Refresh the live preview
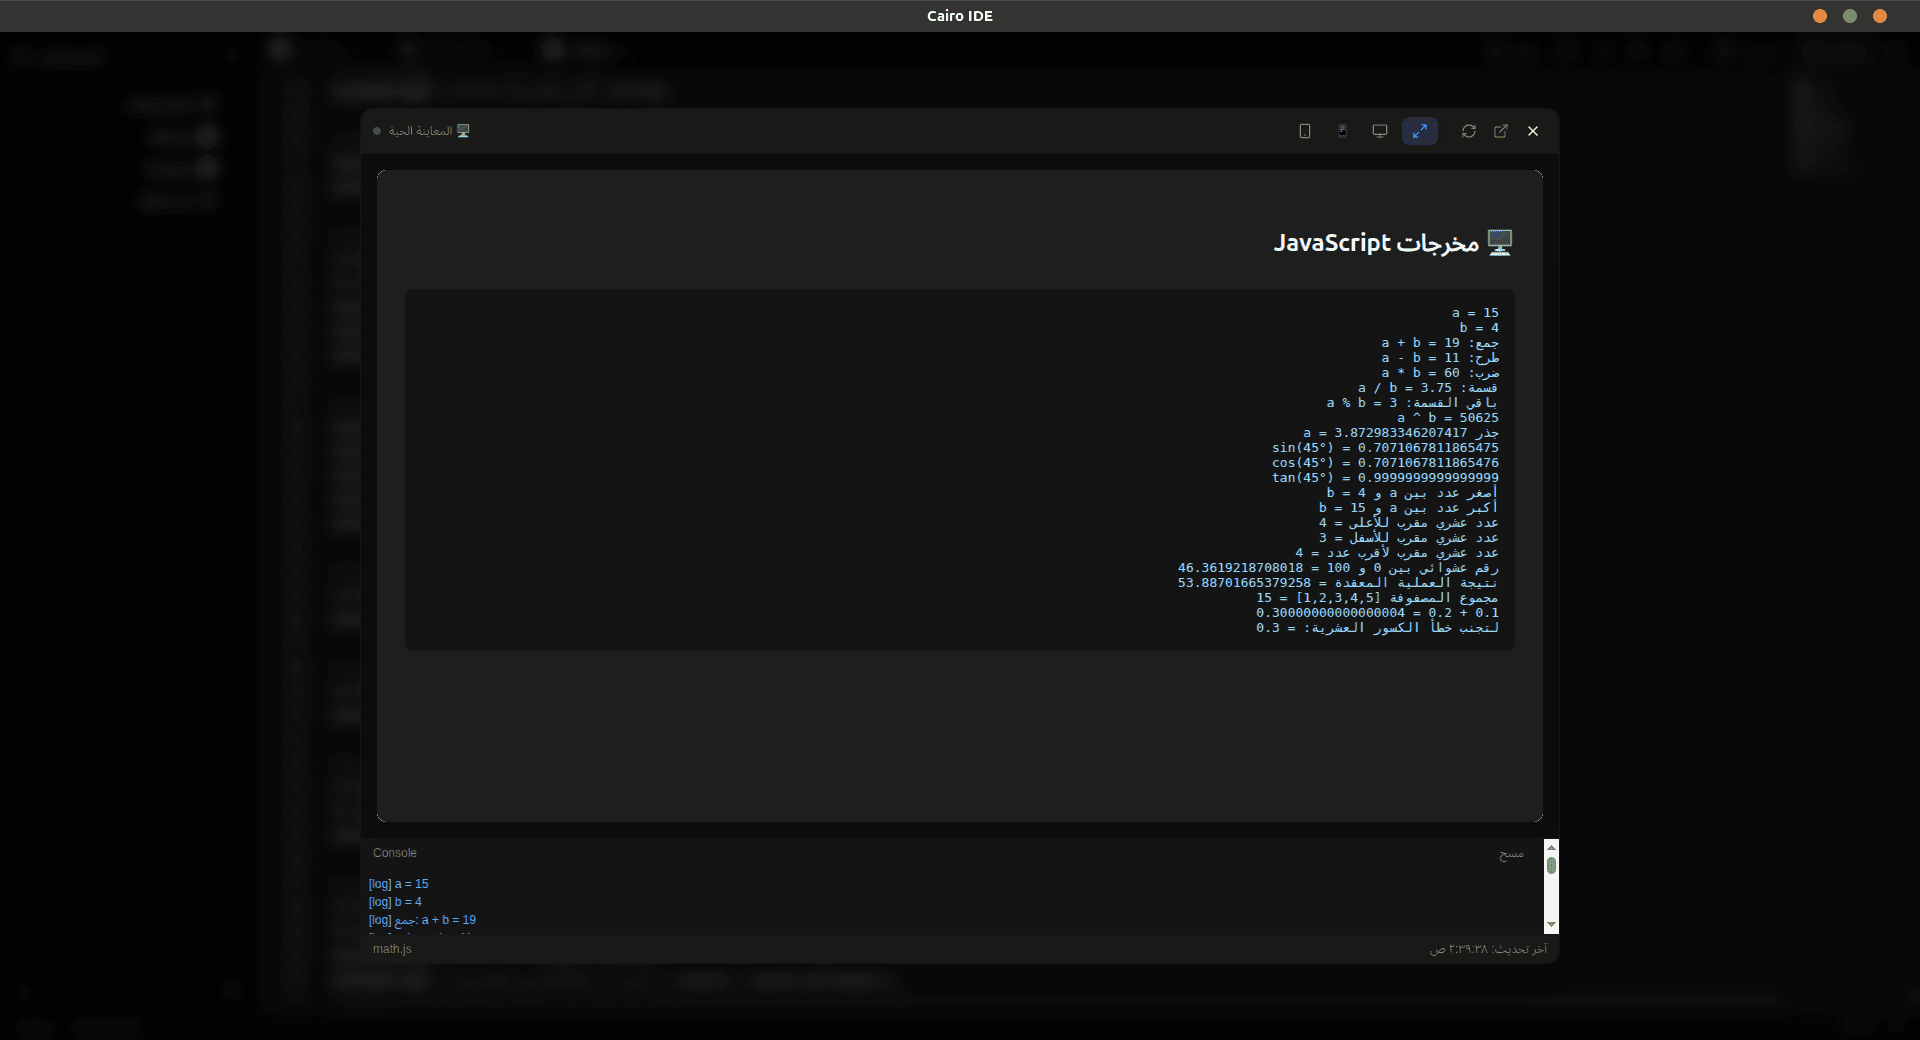1920x1040 pixels. (1468, 131)
